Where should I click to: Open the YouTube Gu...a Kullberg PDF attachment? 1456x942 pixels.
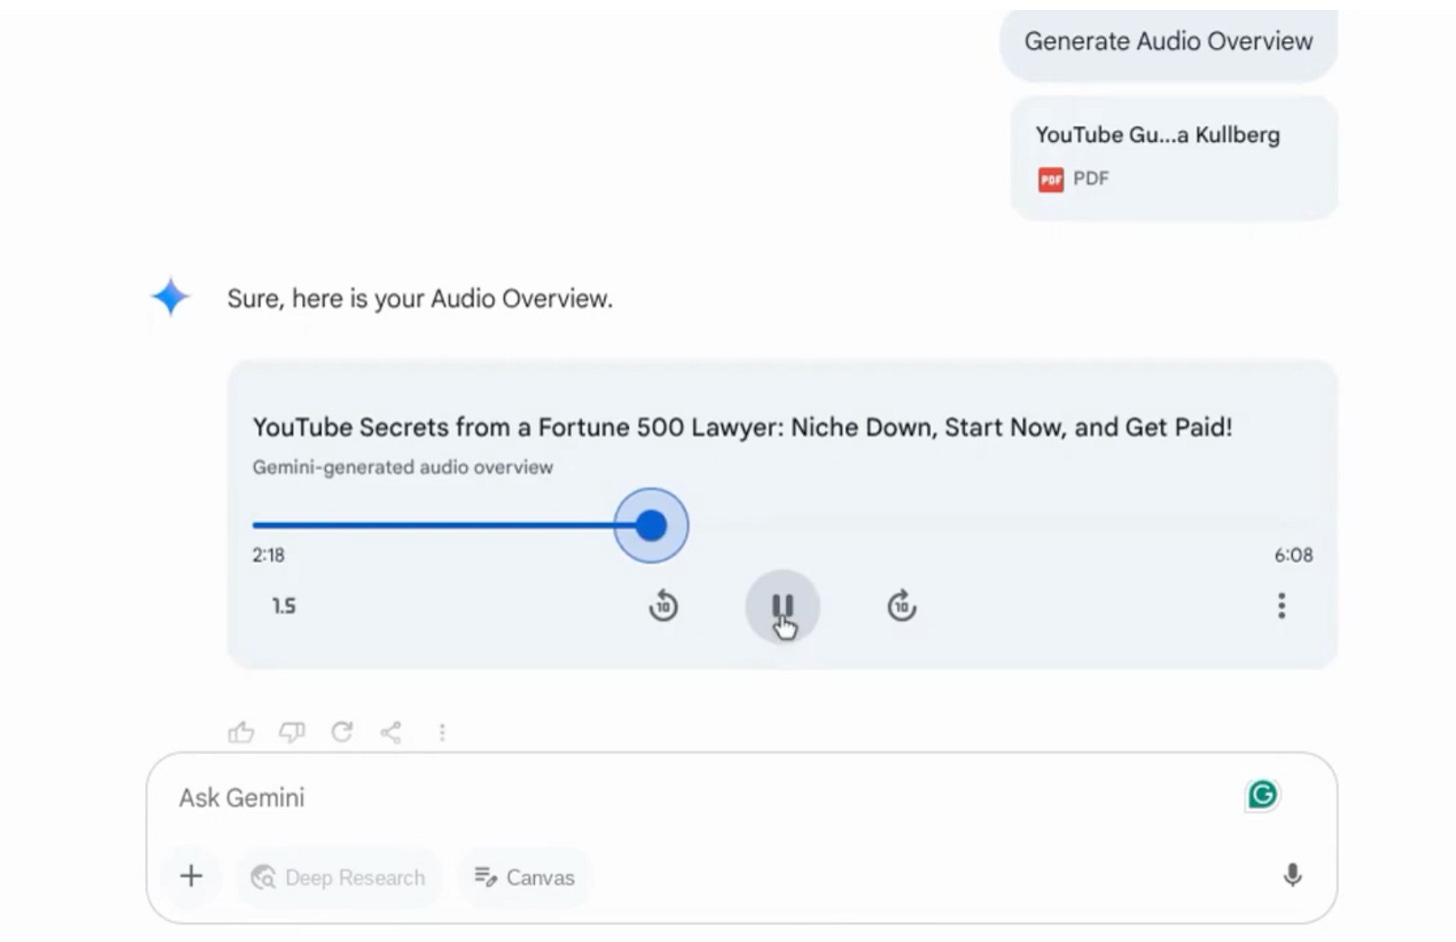pos(1174,157)
